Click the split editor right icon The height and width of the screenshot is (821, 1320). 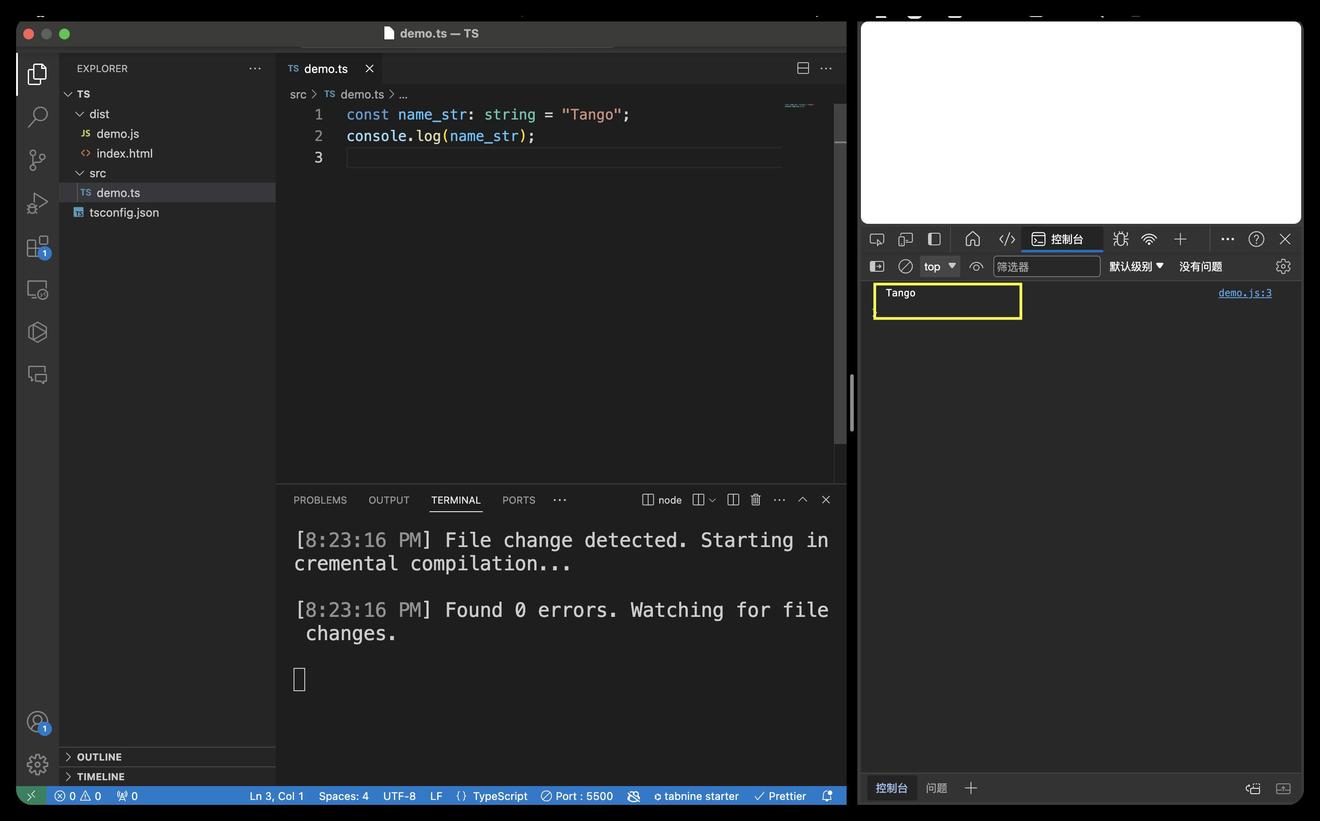tap(802, 68)
